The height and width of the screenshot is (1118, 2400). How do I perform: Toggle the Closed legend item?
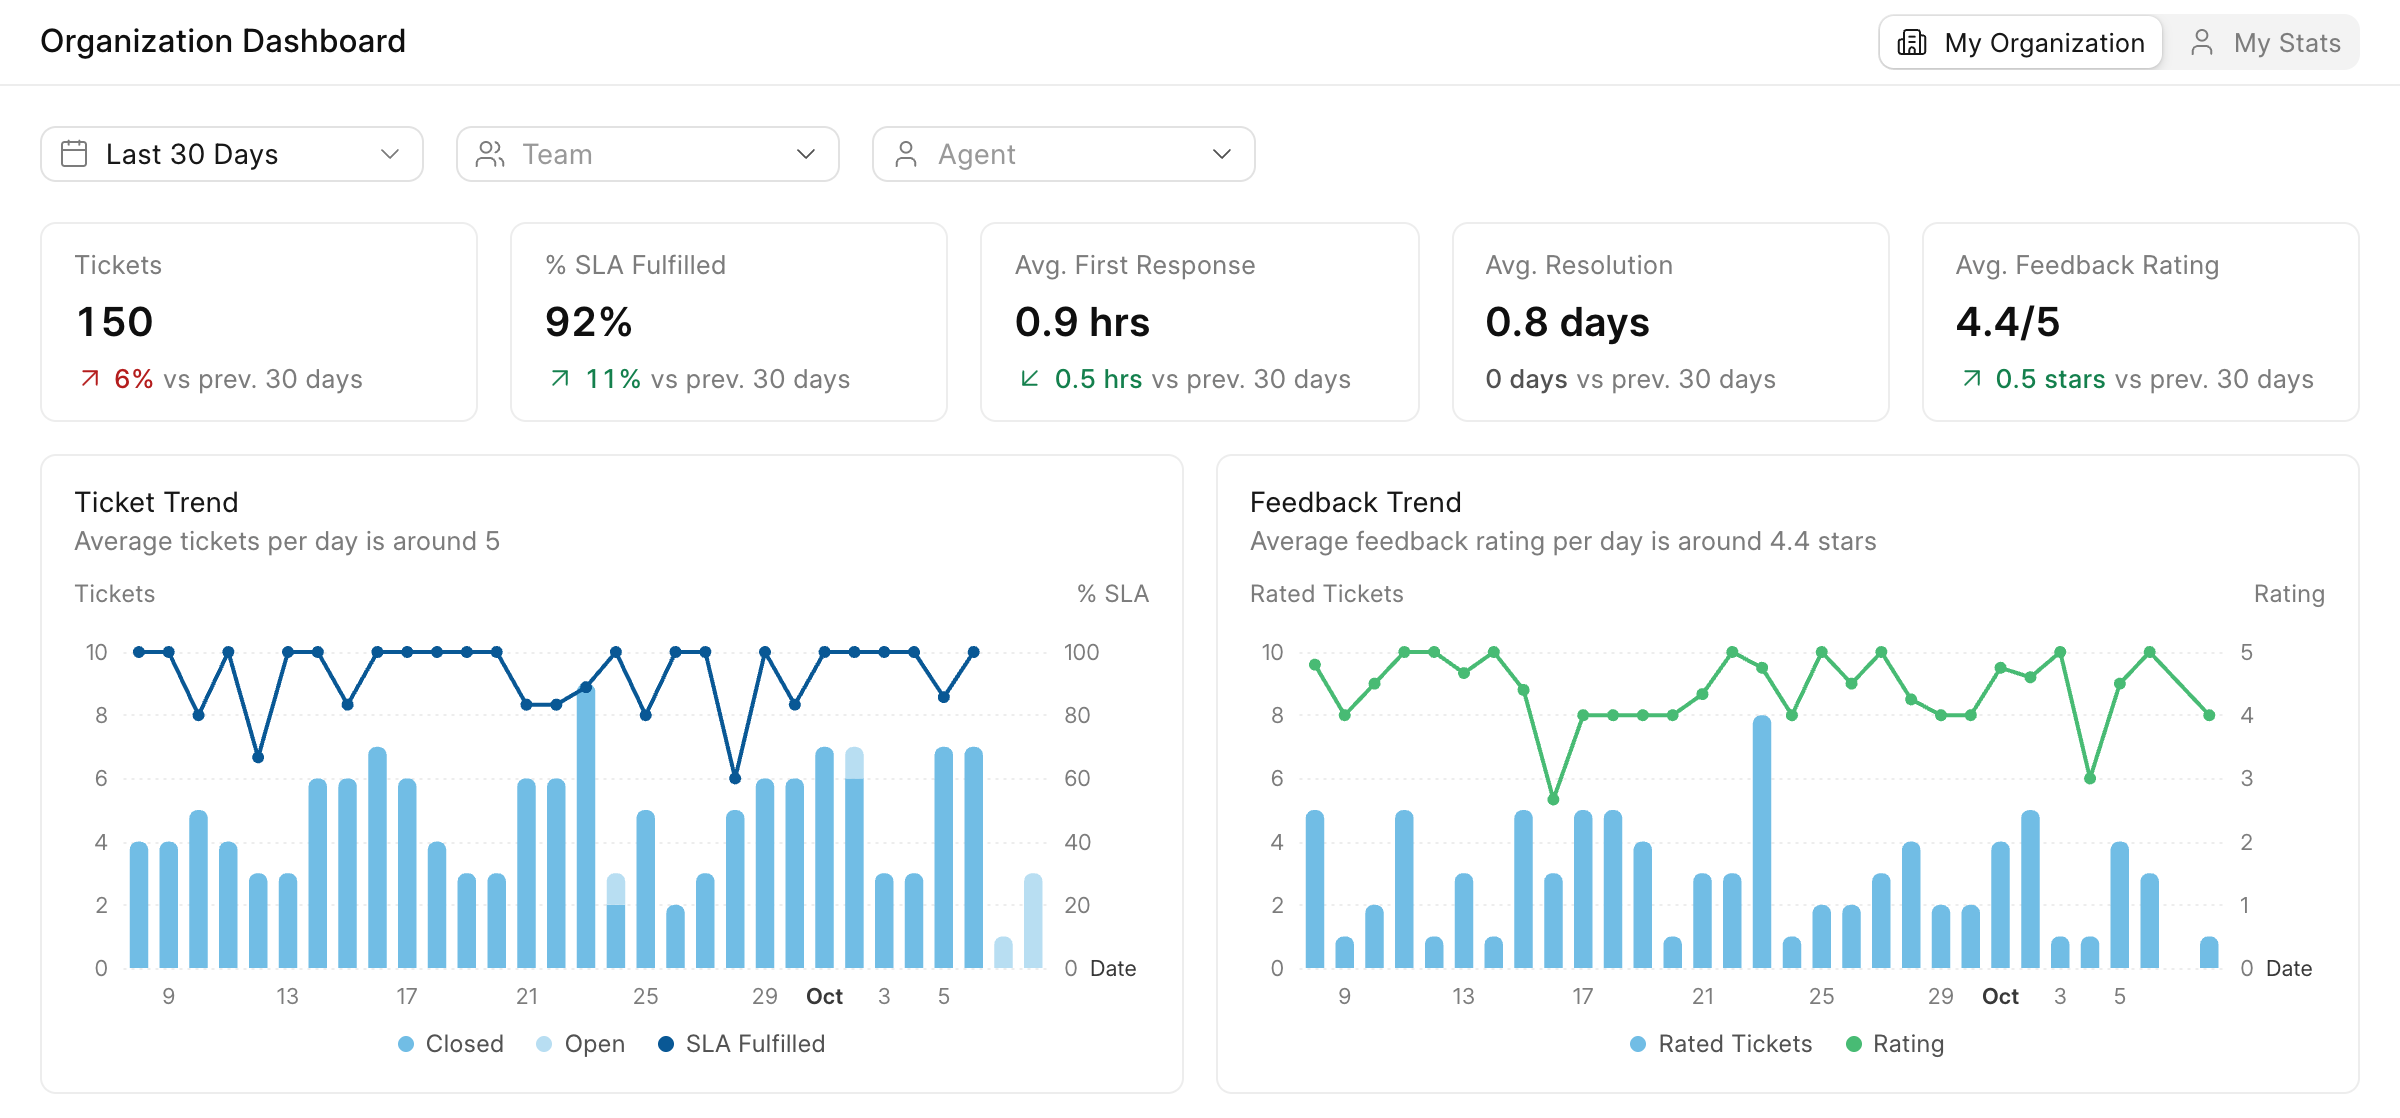tap(450, 1044)
